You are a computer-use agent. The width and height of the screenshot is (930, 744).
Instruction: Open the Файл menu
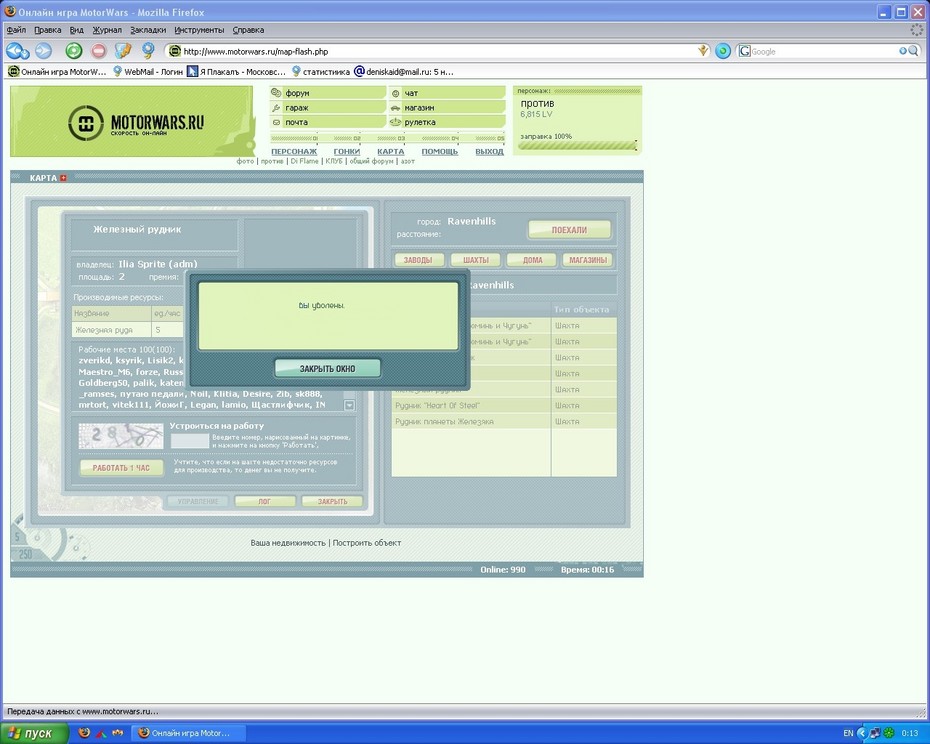pos(16,30)
